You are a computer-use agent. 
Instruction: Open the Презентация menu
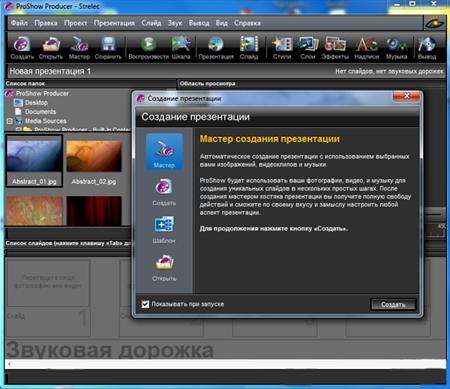(114, 23)
